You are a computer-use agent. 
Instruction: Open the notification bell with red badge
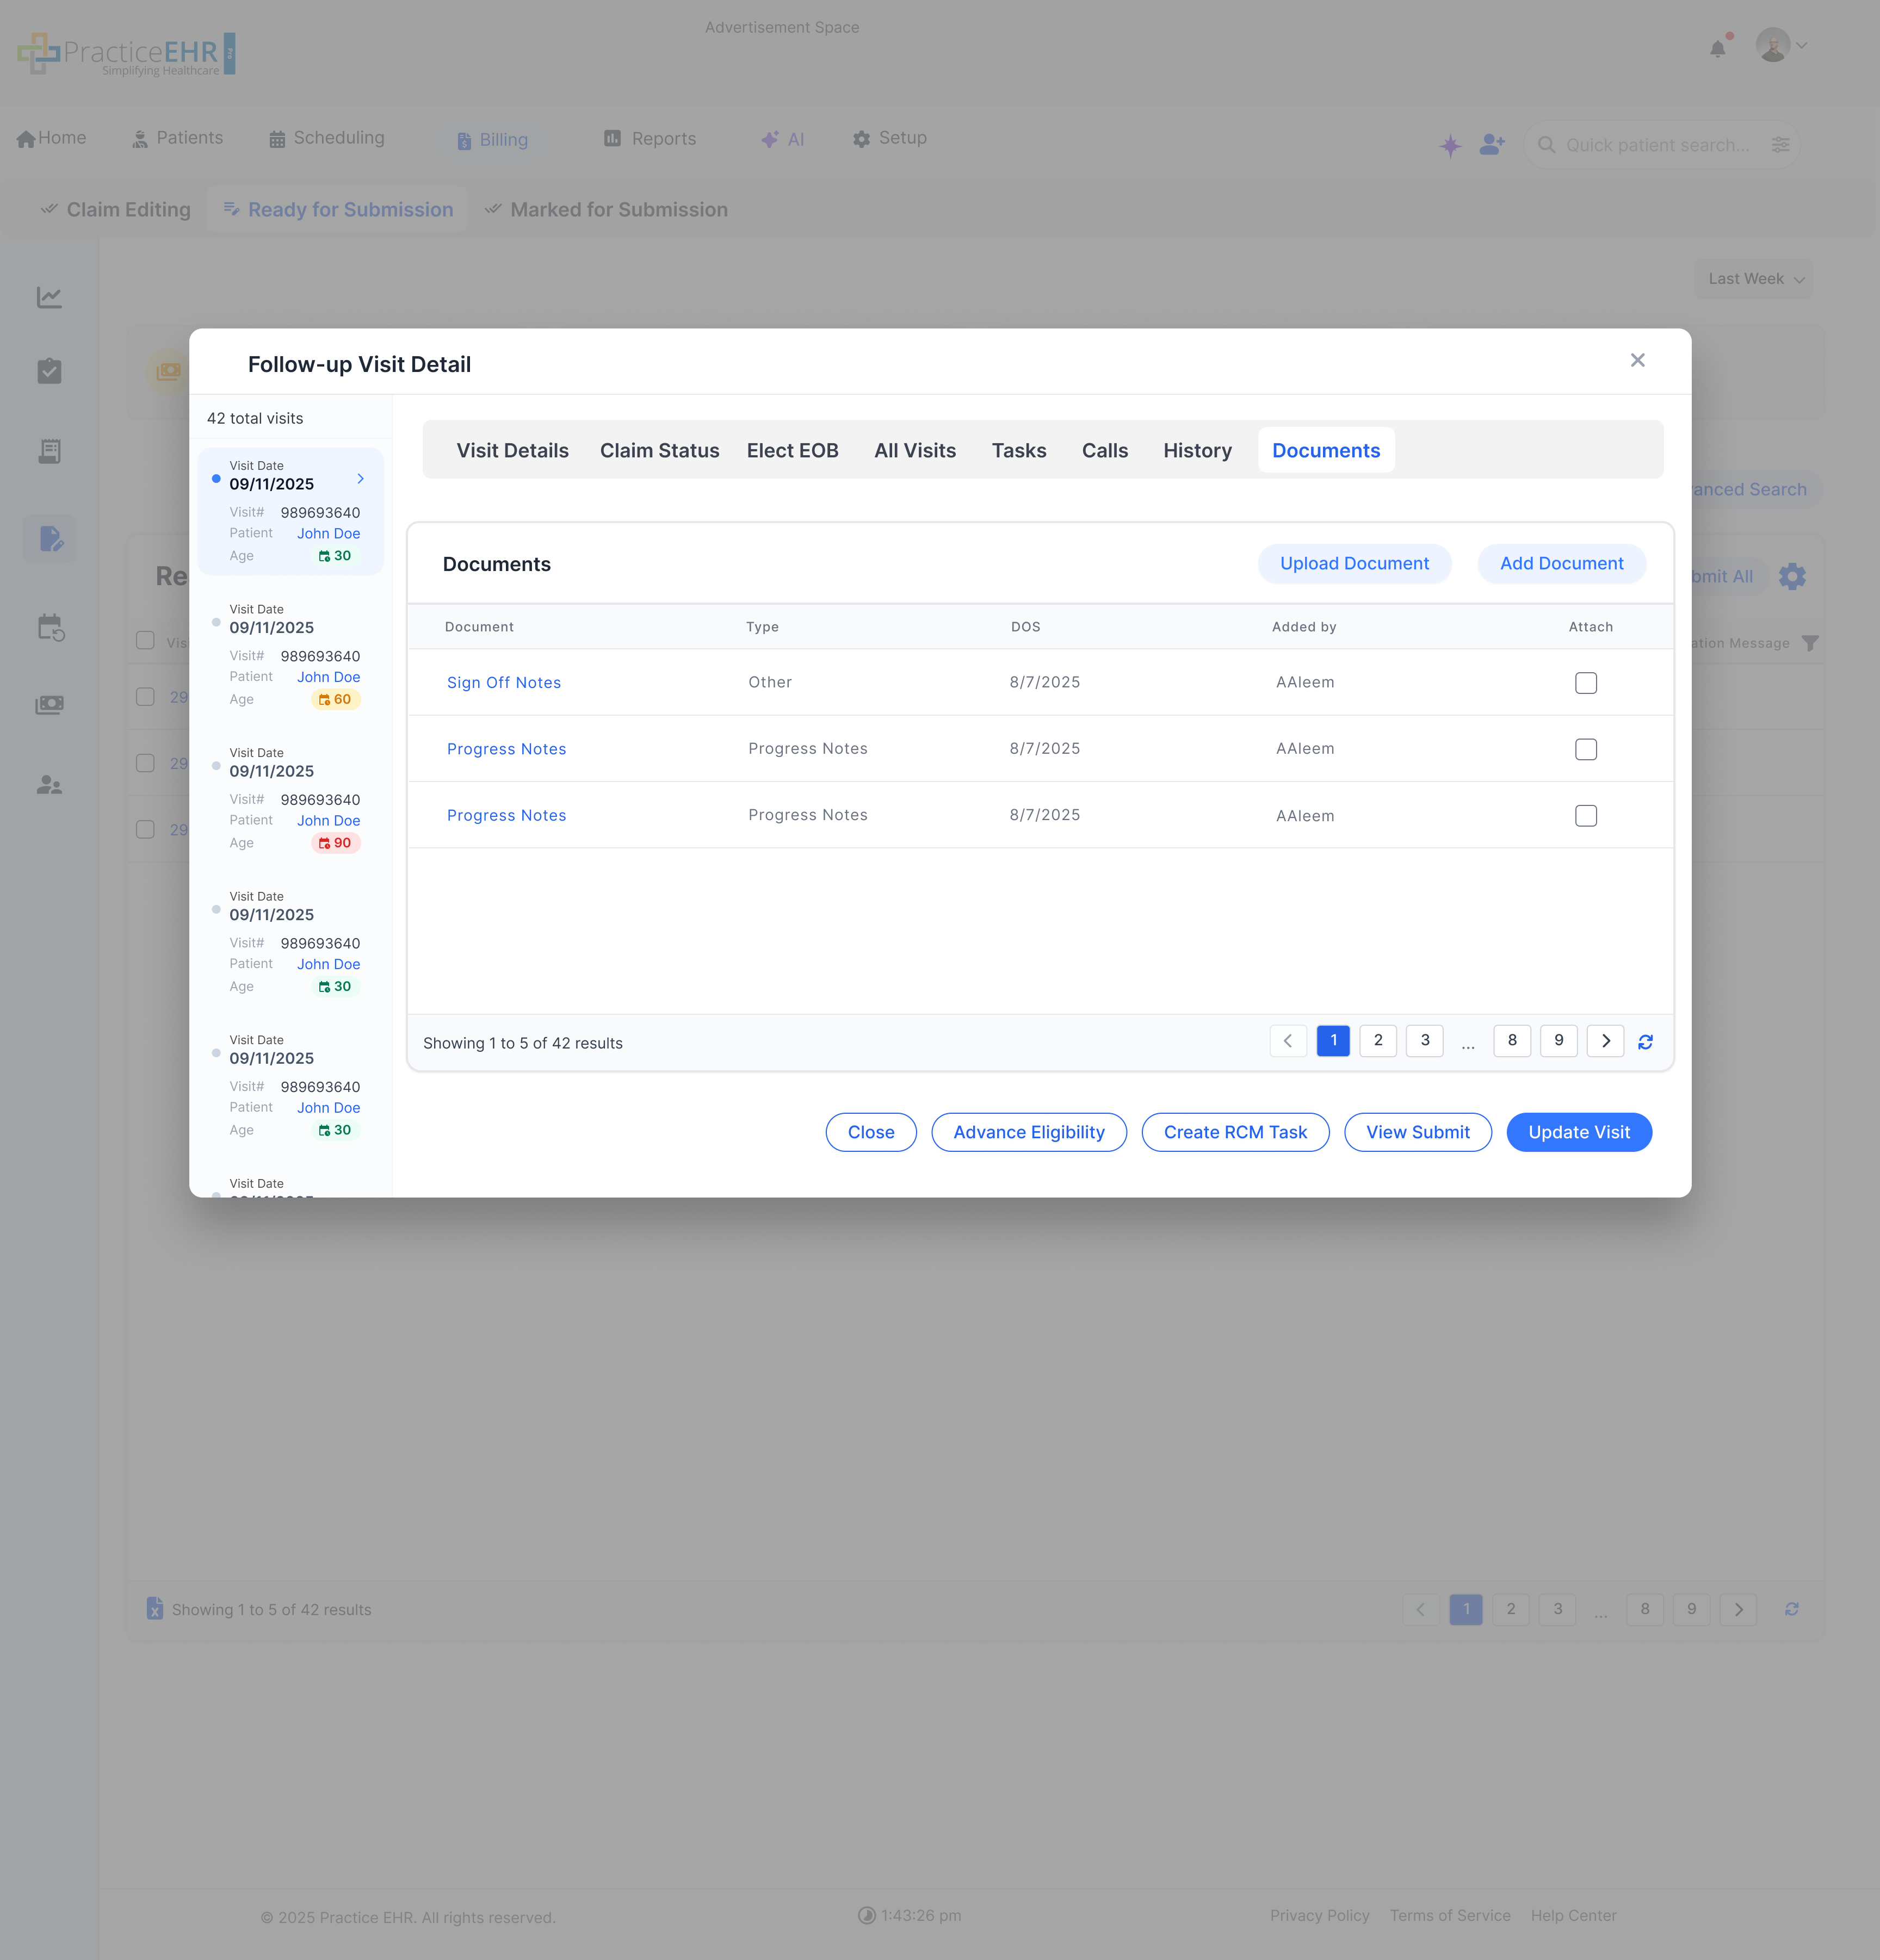[x=1719, y=46]
